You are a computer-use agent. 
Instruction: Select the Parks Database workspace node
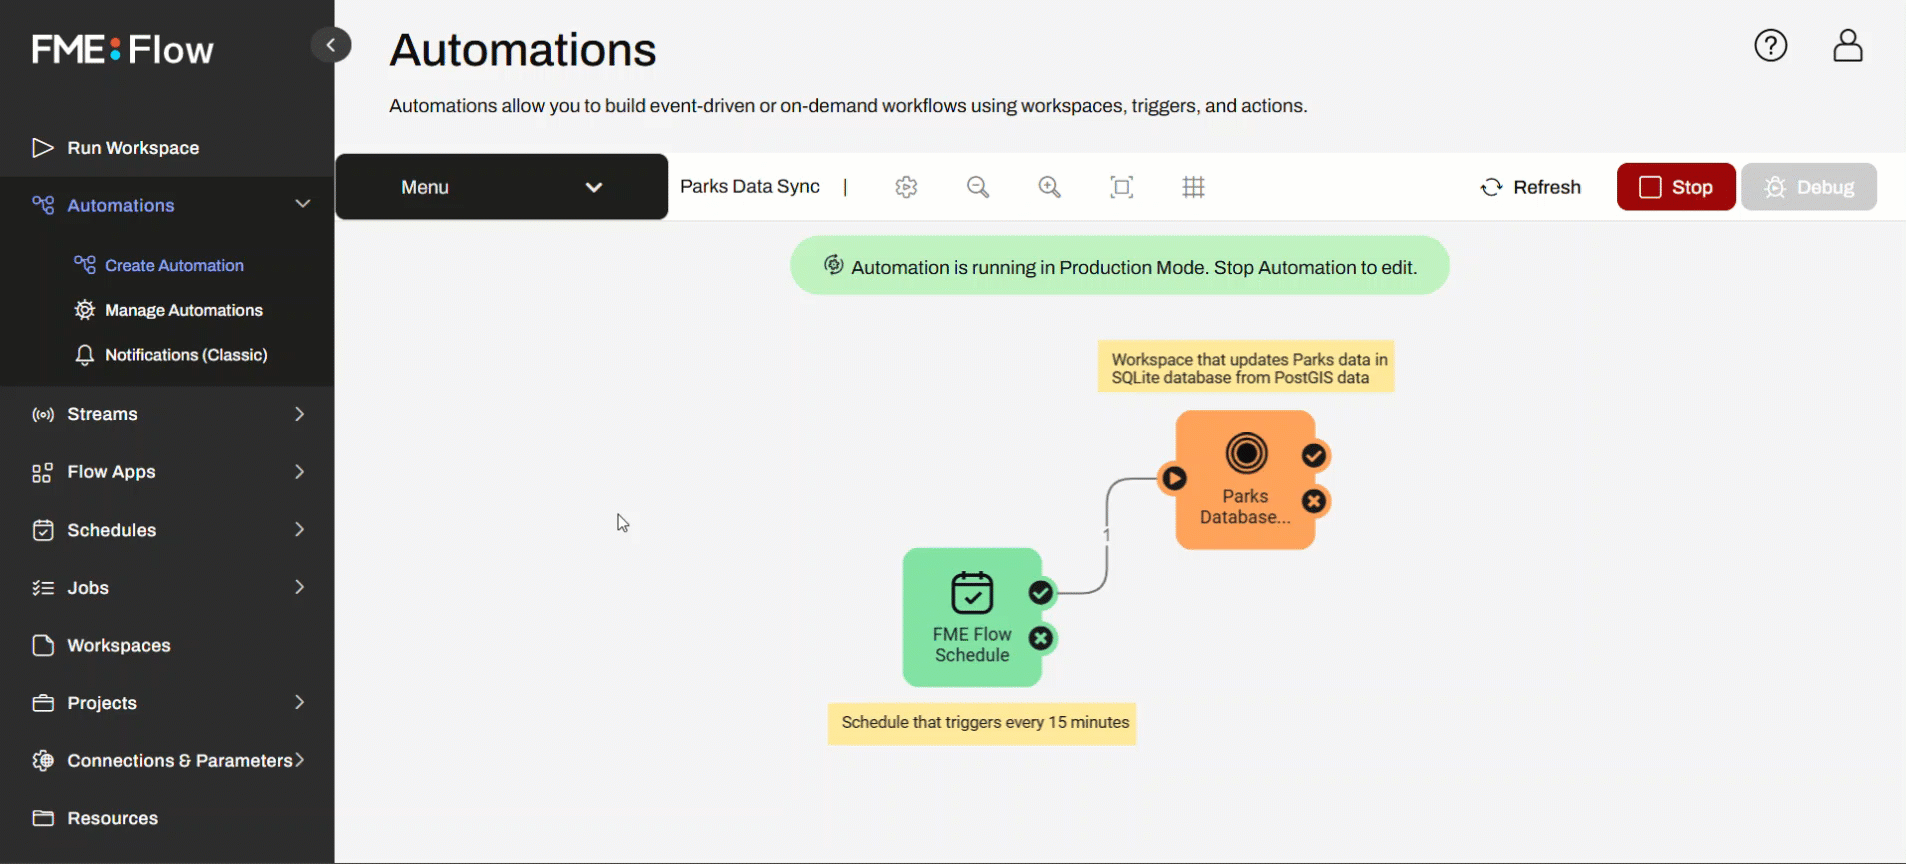(x=1244, y=480)
